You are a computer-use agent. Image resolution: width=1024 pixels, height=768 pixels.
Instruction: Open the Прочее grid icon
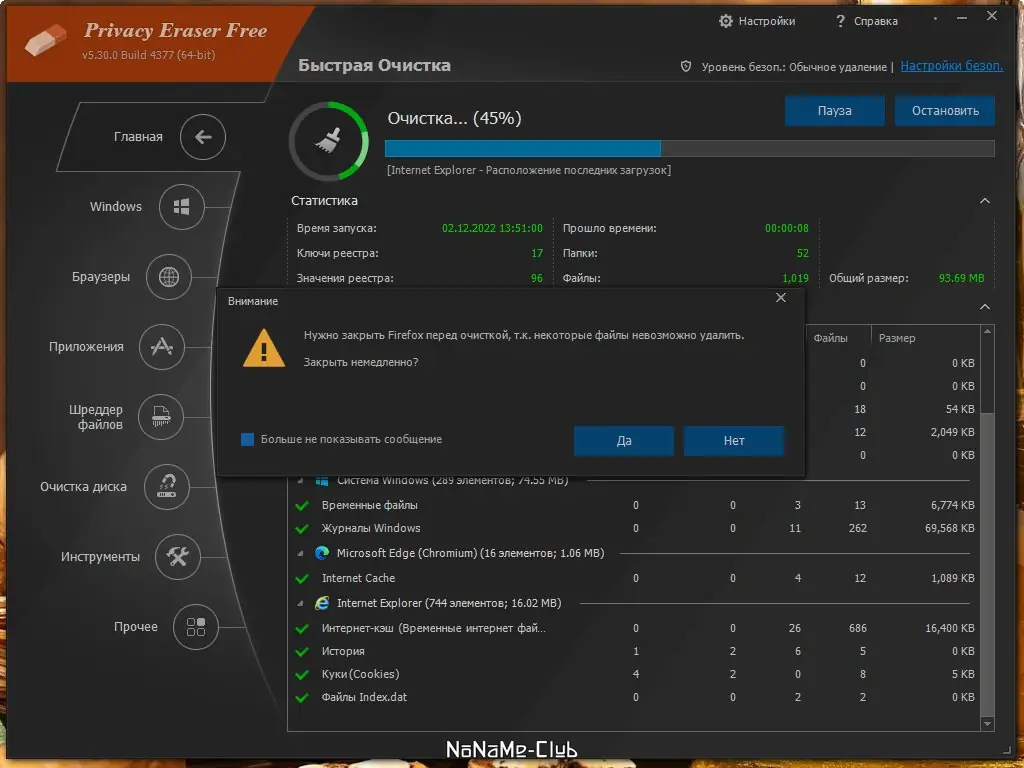195,627
